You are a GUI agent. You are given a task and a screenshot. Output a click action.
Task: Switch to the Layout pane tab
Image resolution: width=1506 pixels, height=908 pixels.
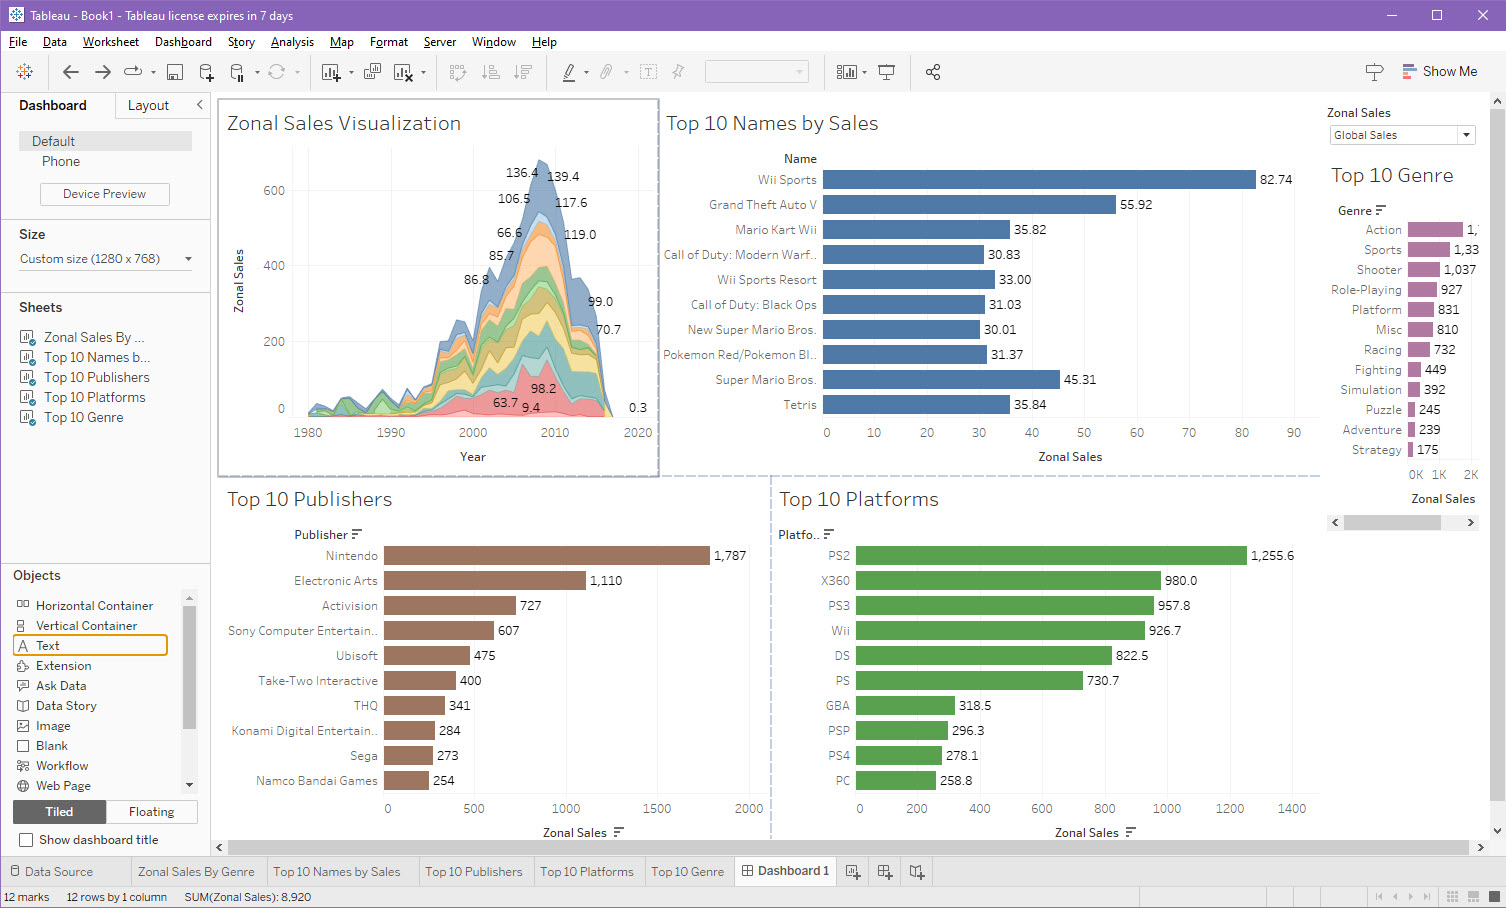click(x=148, y=105)
